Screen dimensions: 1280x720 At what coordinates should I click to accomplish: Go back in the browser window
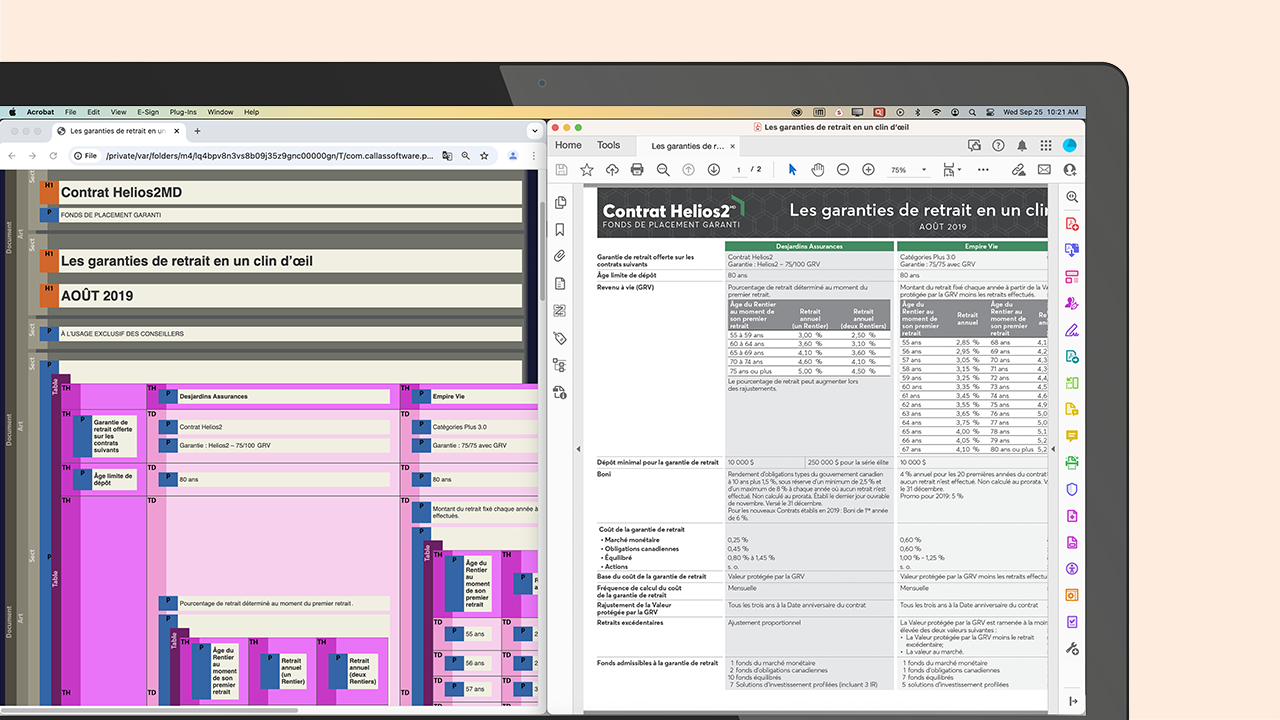13,156
